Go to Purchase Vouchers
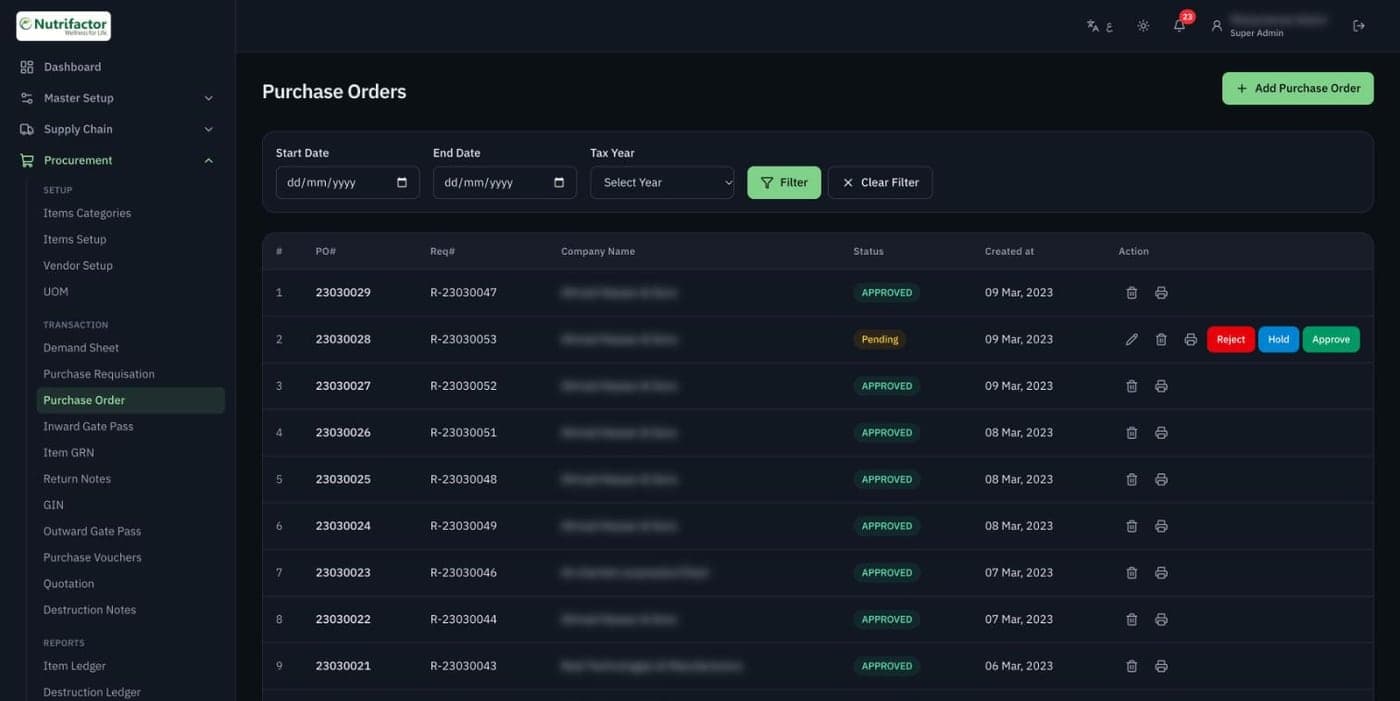The image size is (1400, 701). (x=92, y=557)
